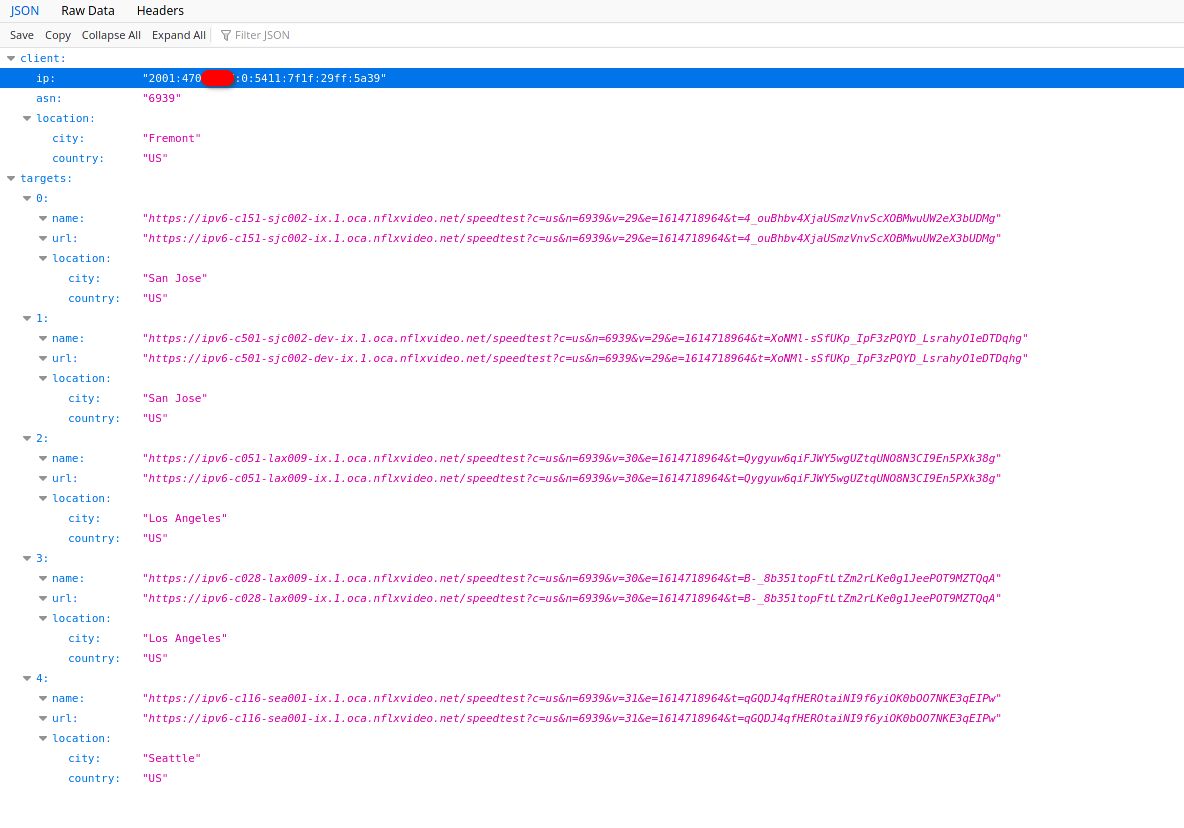Select the c116-sea001 name URL of target 4

pos(572,698)
